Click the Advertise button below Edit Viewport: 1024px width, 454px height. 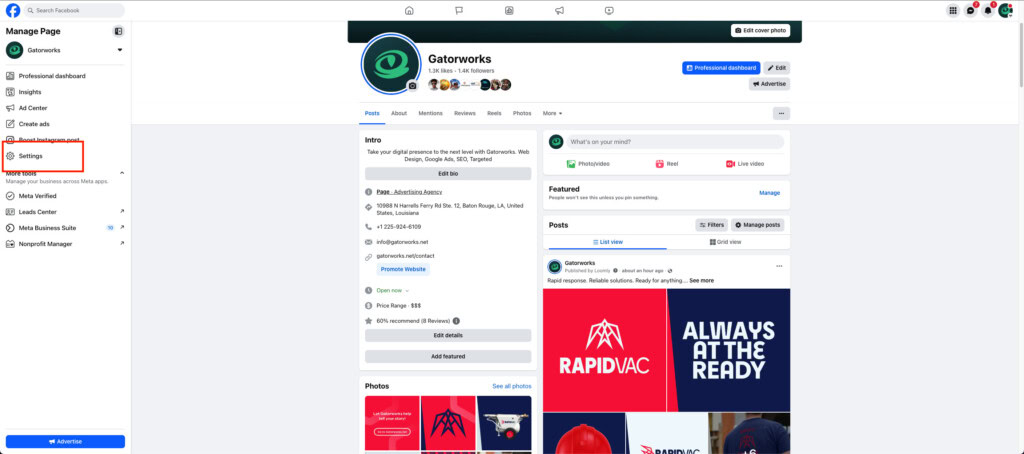coord(769,84)
